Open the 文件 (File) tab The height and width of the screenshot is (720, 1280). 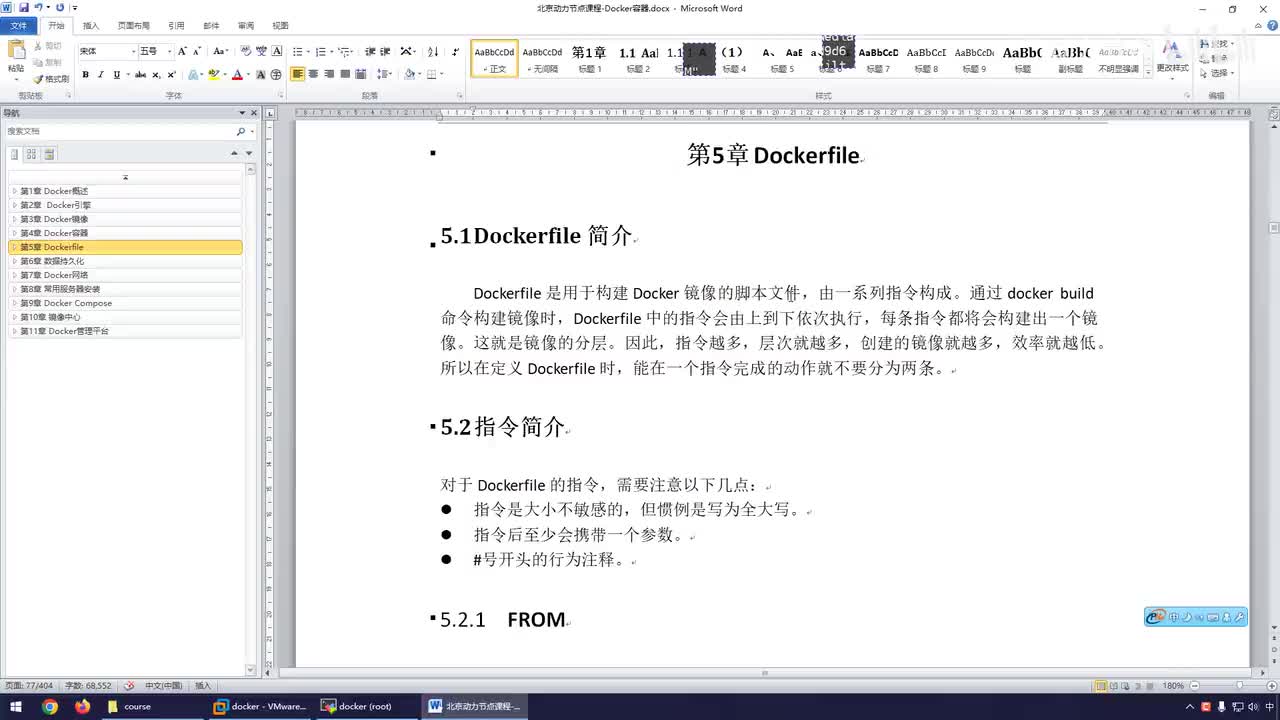coord(19,26)
